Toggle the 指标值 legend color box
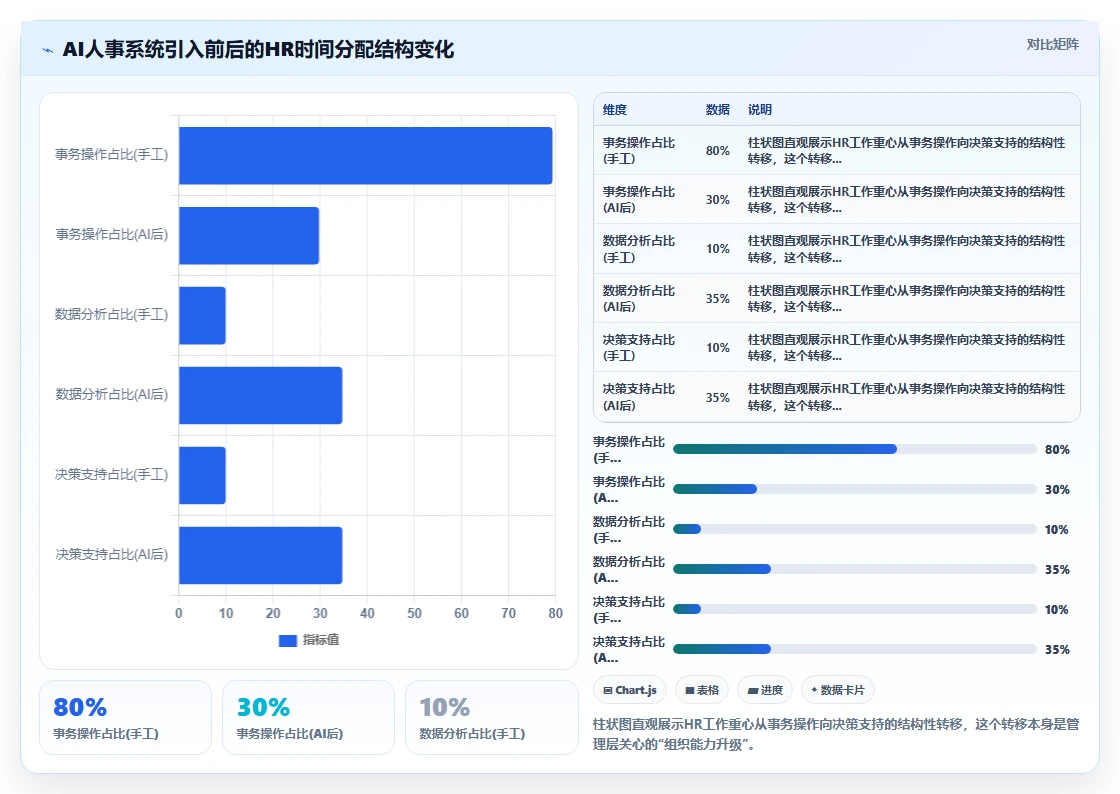 point(287,640)
